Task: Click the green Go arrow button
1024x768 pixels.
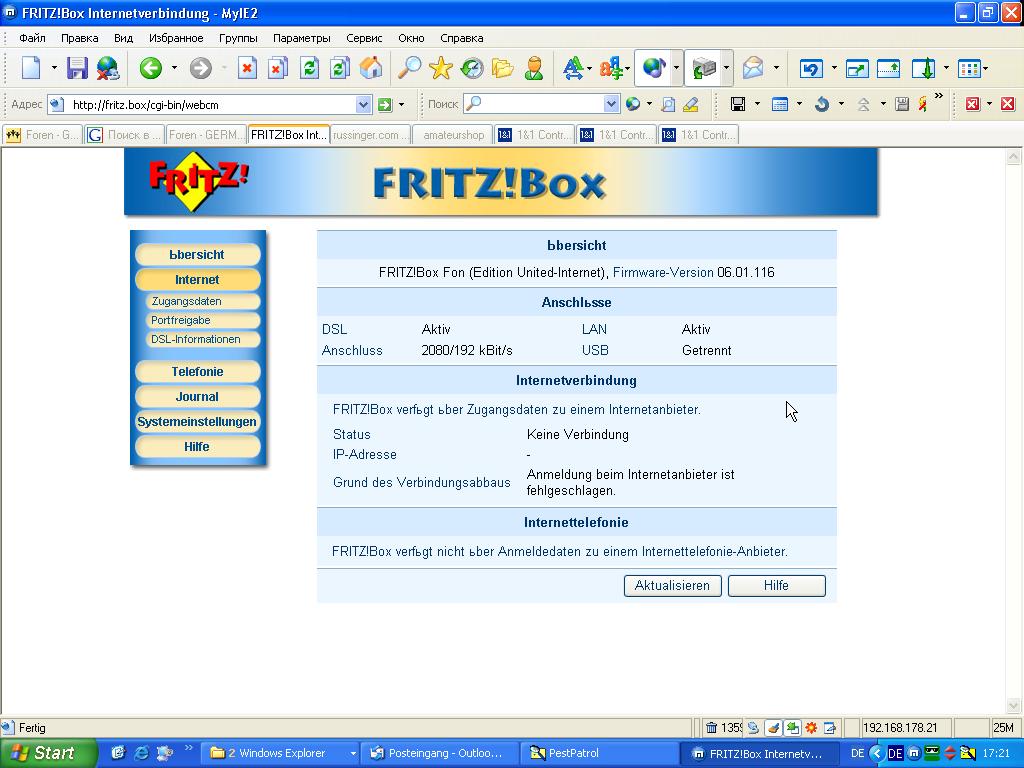Action: [385, 104]
